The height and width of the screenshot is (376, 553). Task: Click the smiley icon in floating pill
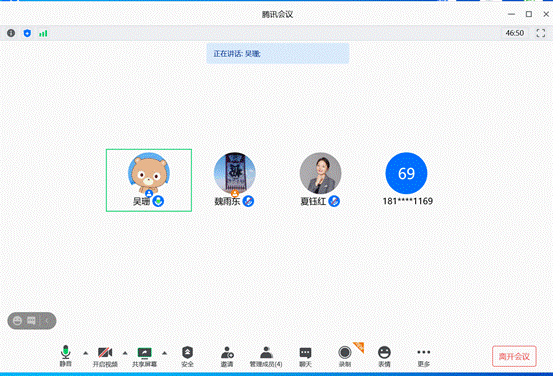coord(17,321)
